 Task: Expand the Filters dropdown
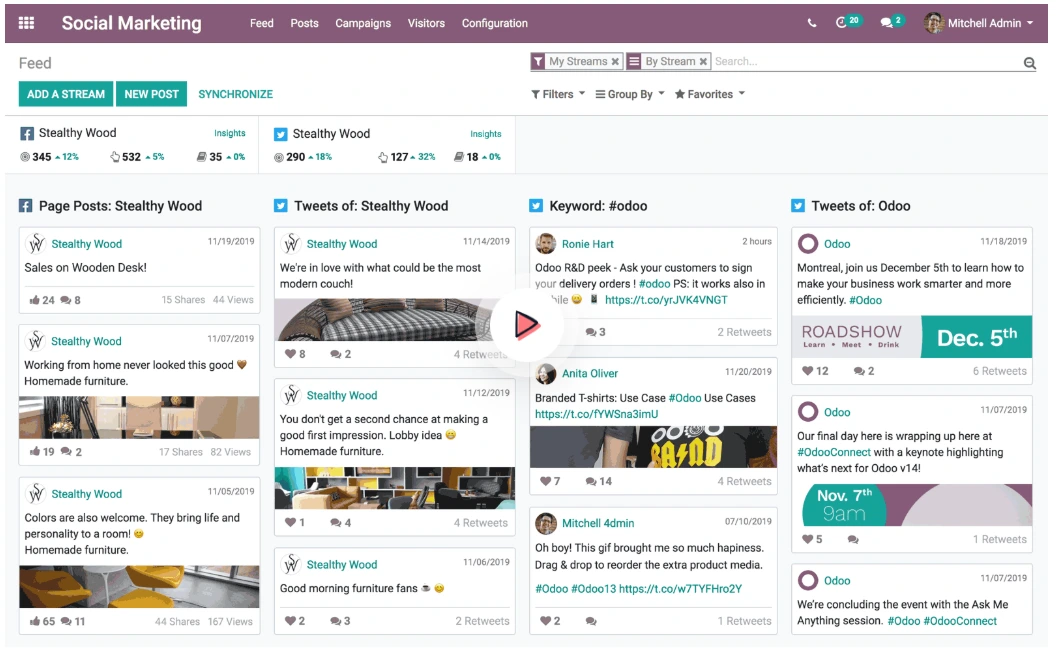click(x=558, y=94)
